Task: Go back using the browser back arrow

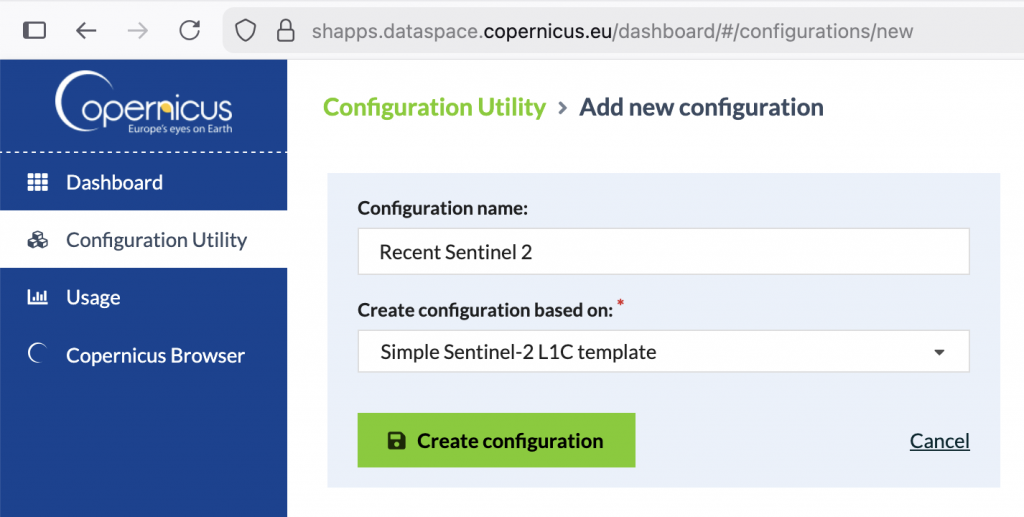Action: coord(87,31)
